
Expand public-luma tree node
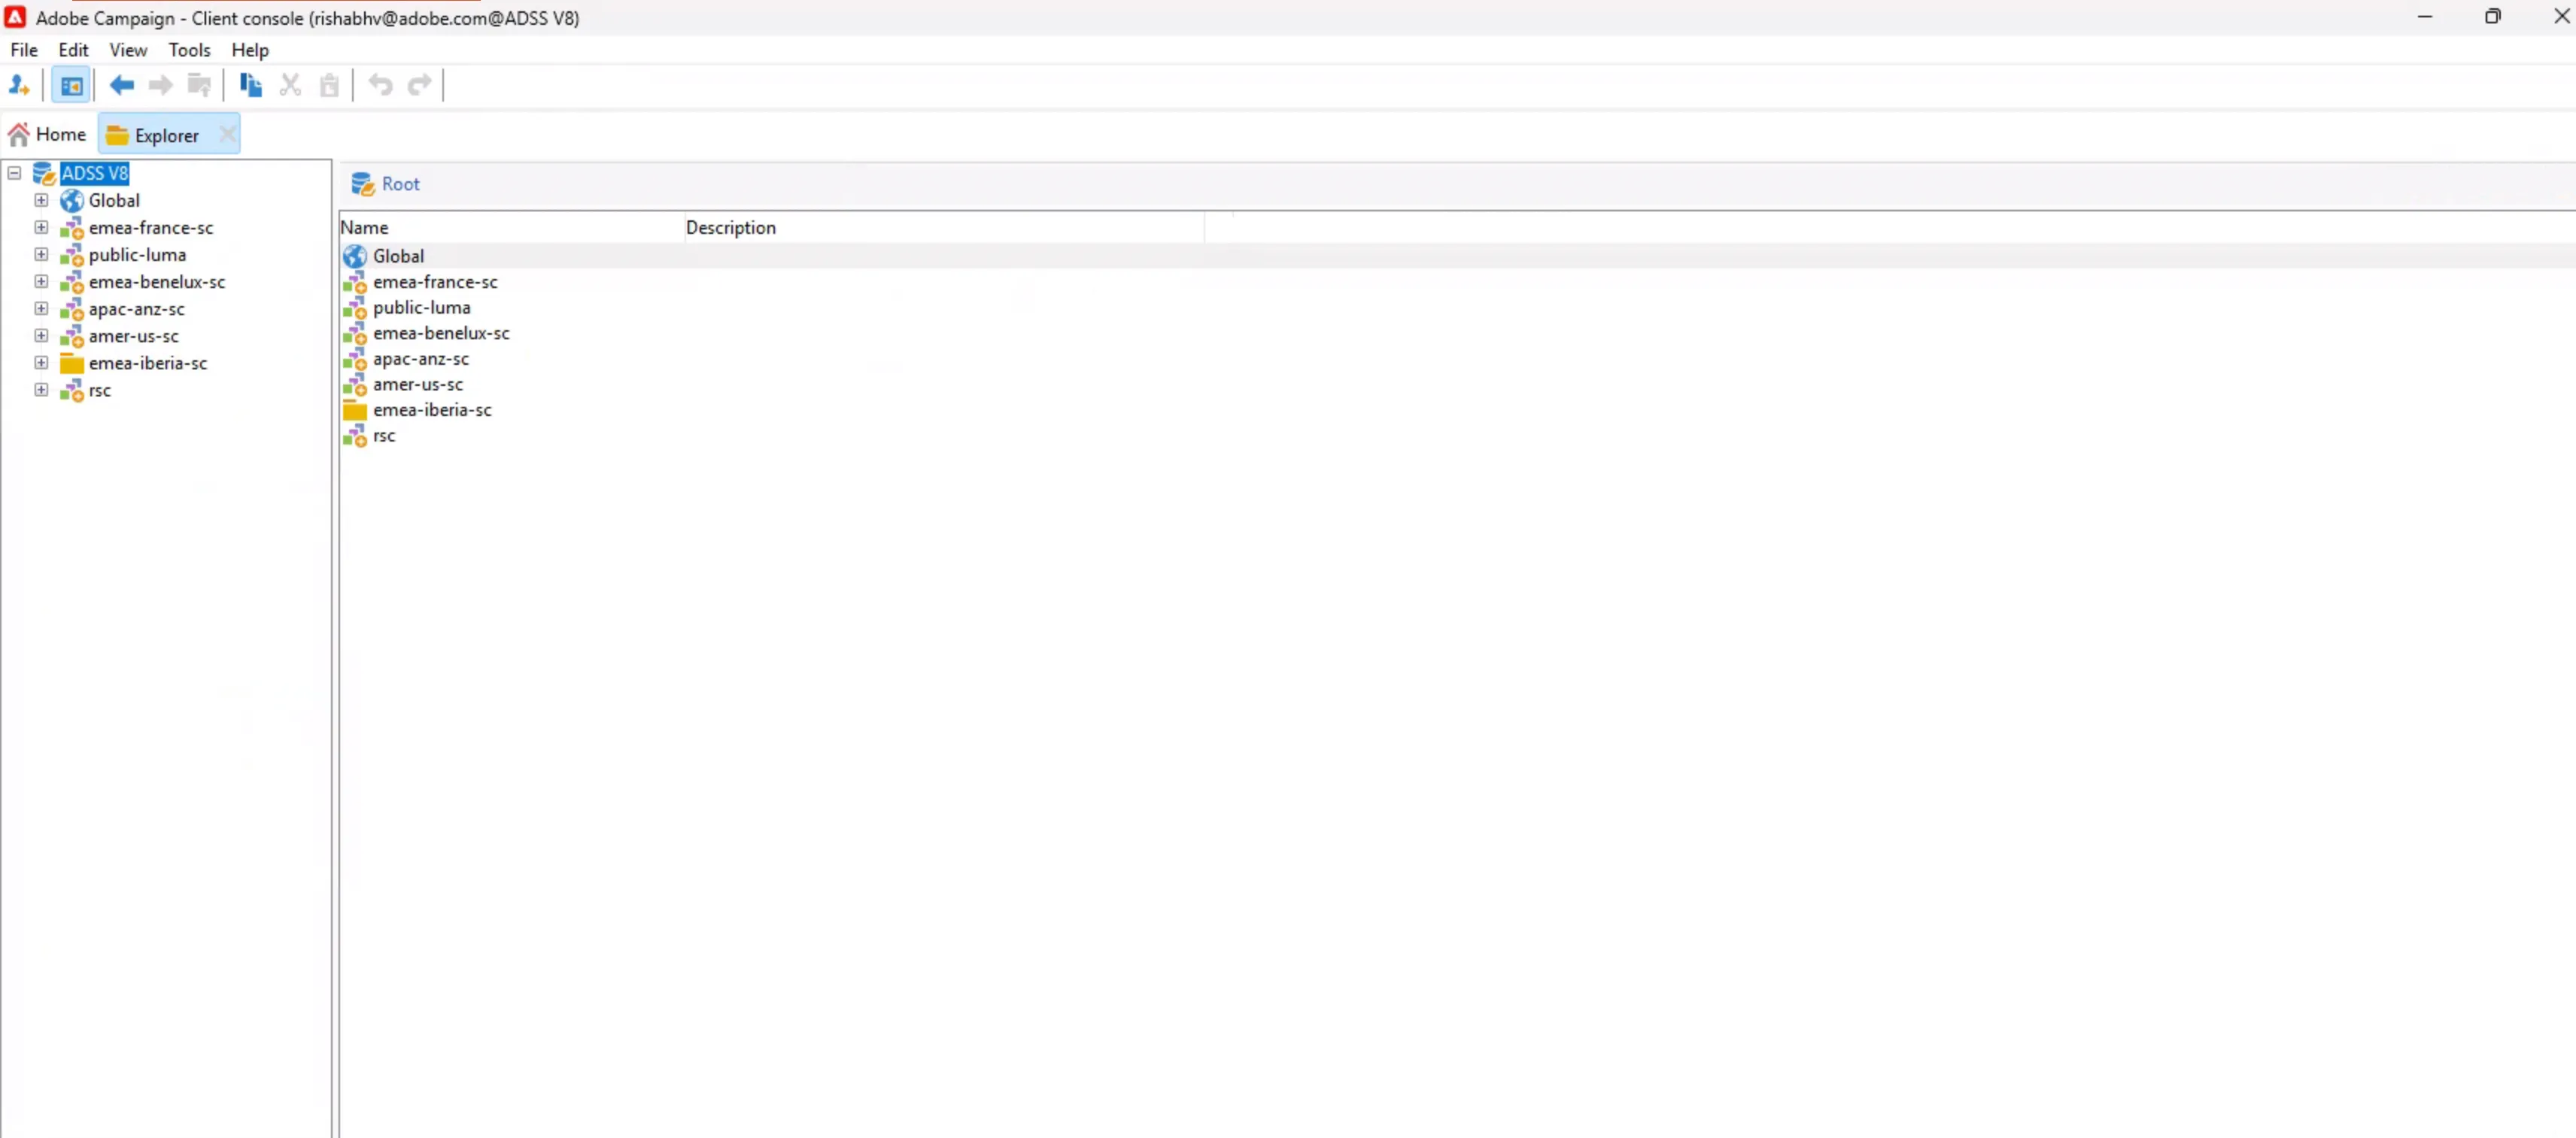(41, 254)
